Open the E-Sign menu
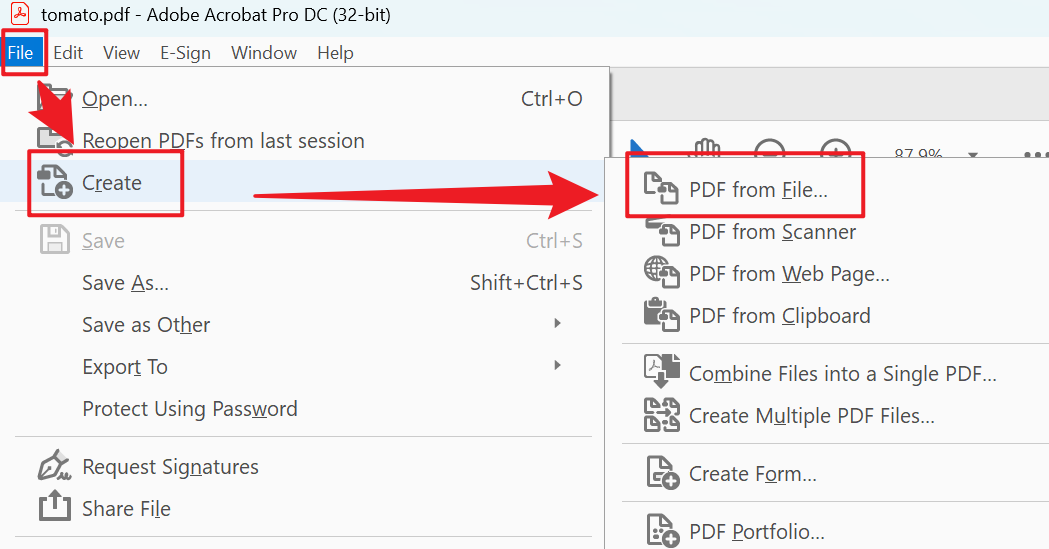Viewport: 1049px width, 549px height. pos(185,53)
